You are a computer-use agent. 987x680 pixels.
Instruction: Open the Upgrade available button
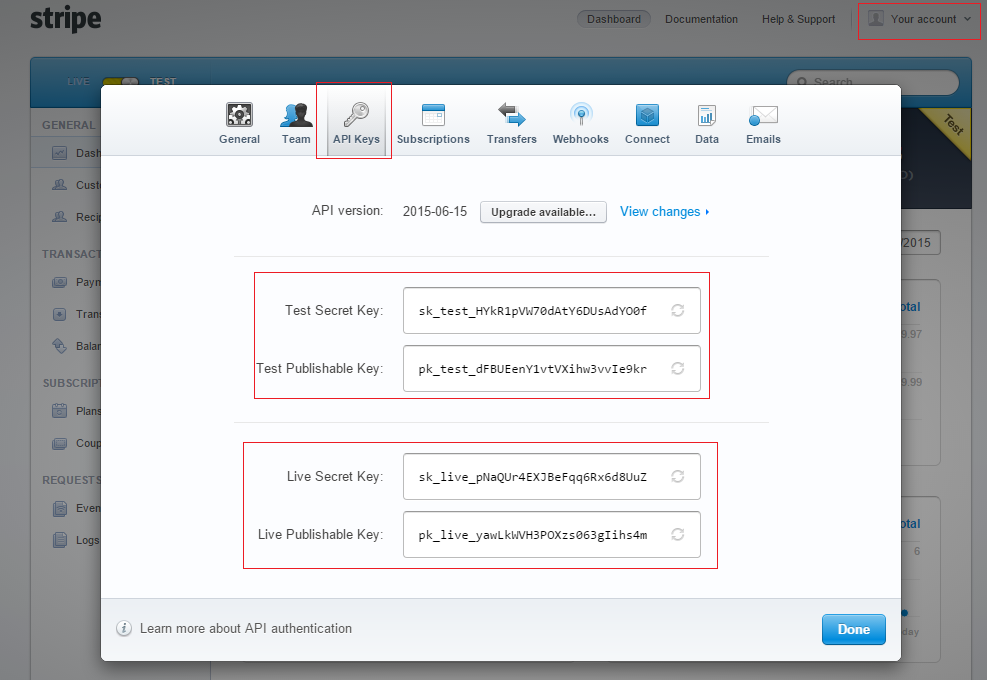tap(543, 212)
